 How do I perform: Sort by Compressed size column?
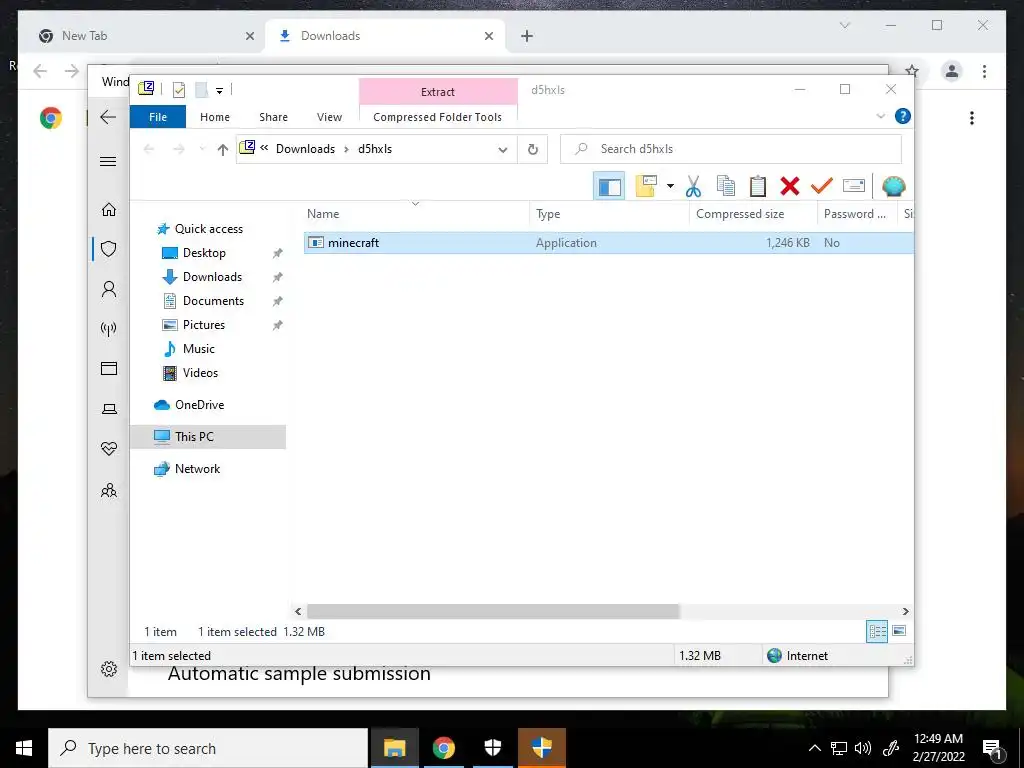coord(752,214)
